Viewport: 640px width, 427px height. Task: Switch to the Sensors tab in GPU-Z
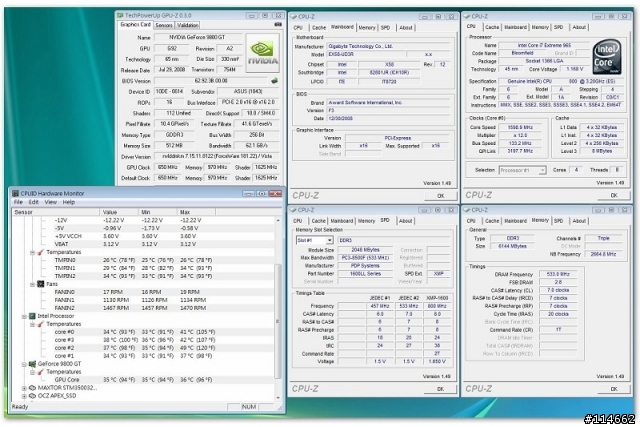(164, 25)
